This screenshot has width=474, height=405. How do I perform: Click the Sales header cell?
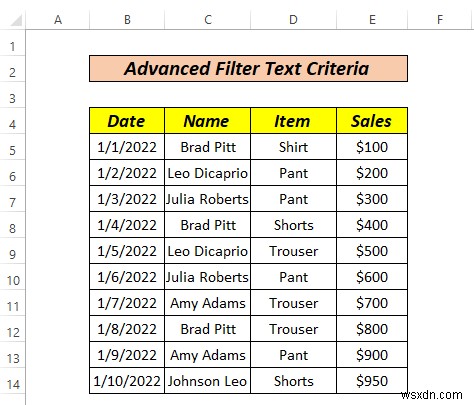[x=372, y=121]
